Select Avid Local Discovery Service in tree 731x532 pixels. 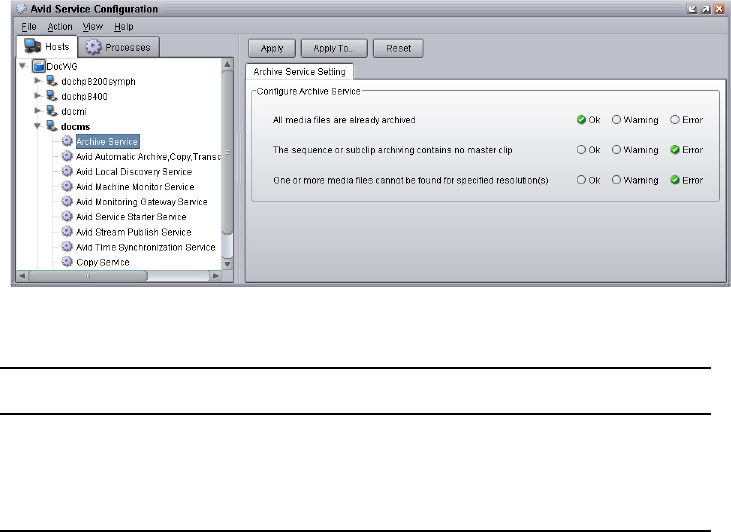134,172
